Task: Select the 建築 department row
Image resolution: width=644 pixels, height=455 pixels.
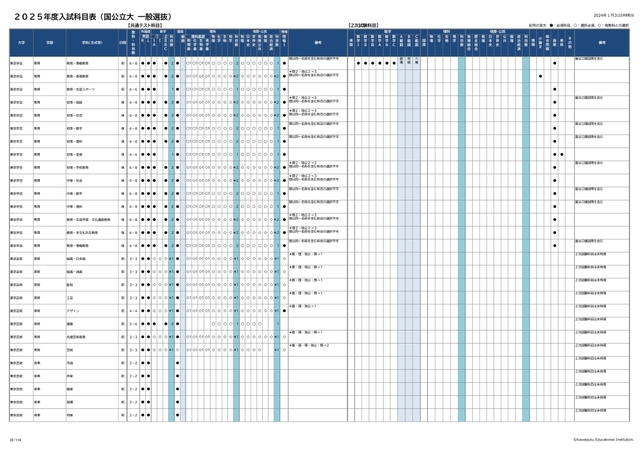Action: [x=70, y=323]
